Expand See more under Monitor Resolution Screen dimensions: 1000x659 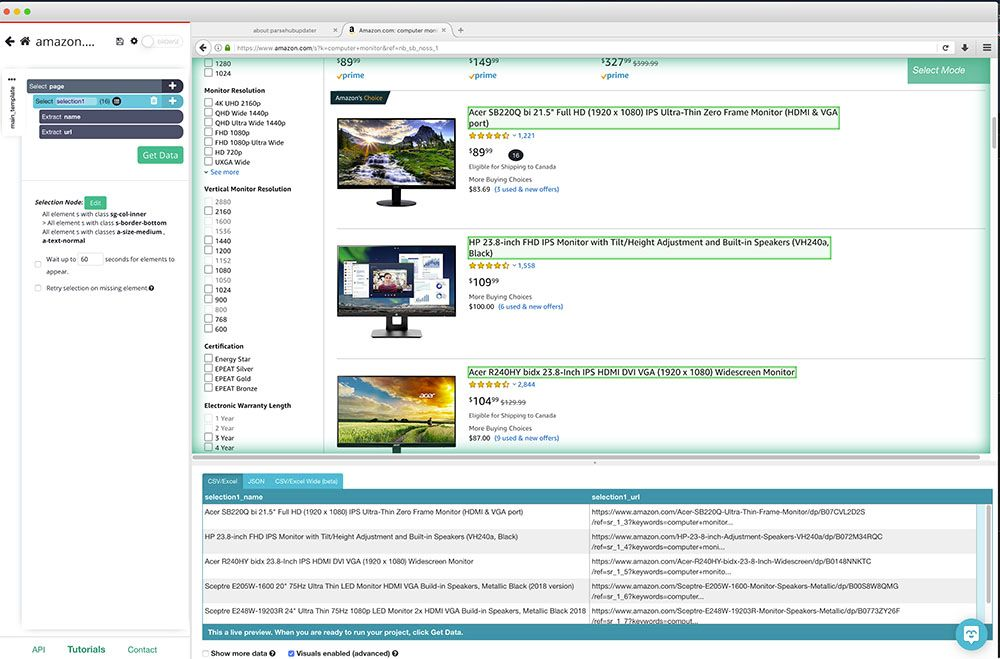pos(222,172)
